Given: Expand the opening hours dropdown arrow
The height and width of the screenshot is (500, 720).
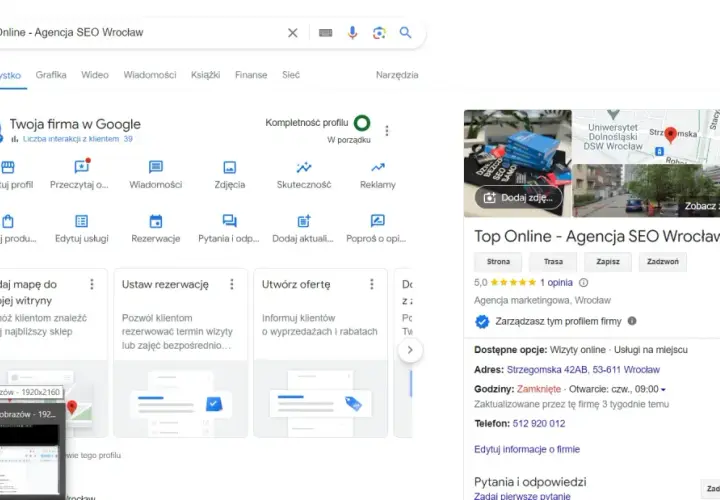Looking at the screenshot, I should click(x=663, y=390).
